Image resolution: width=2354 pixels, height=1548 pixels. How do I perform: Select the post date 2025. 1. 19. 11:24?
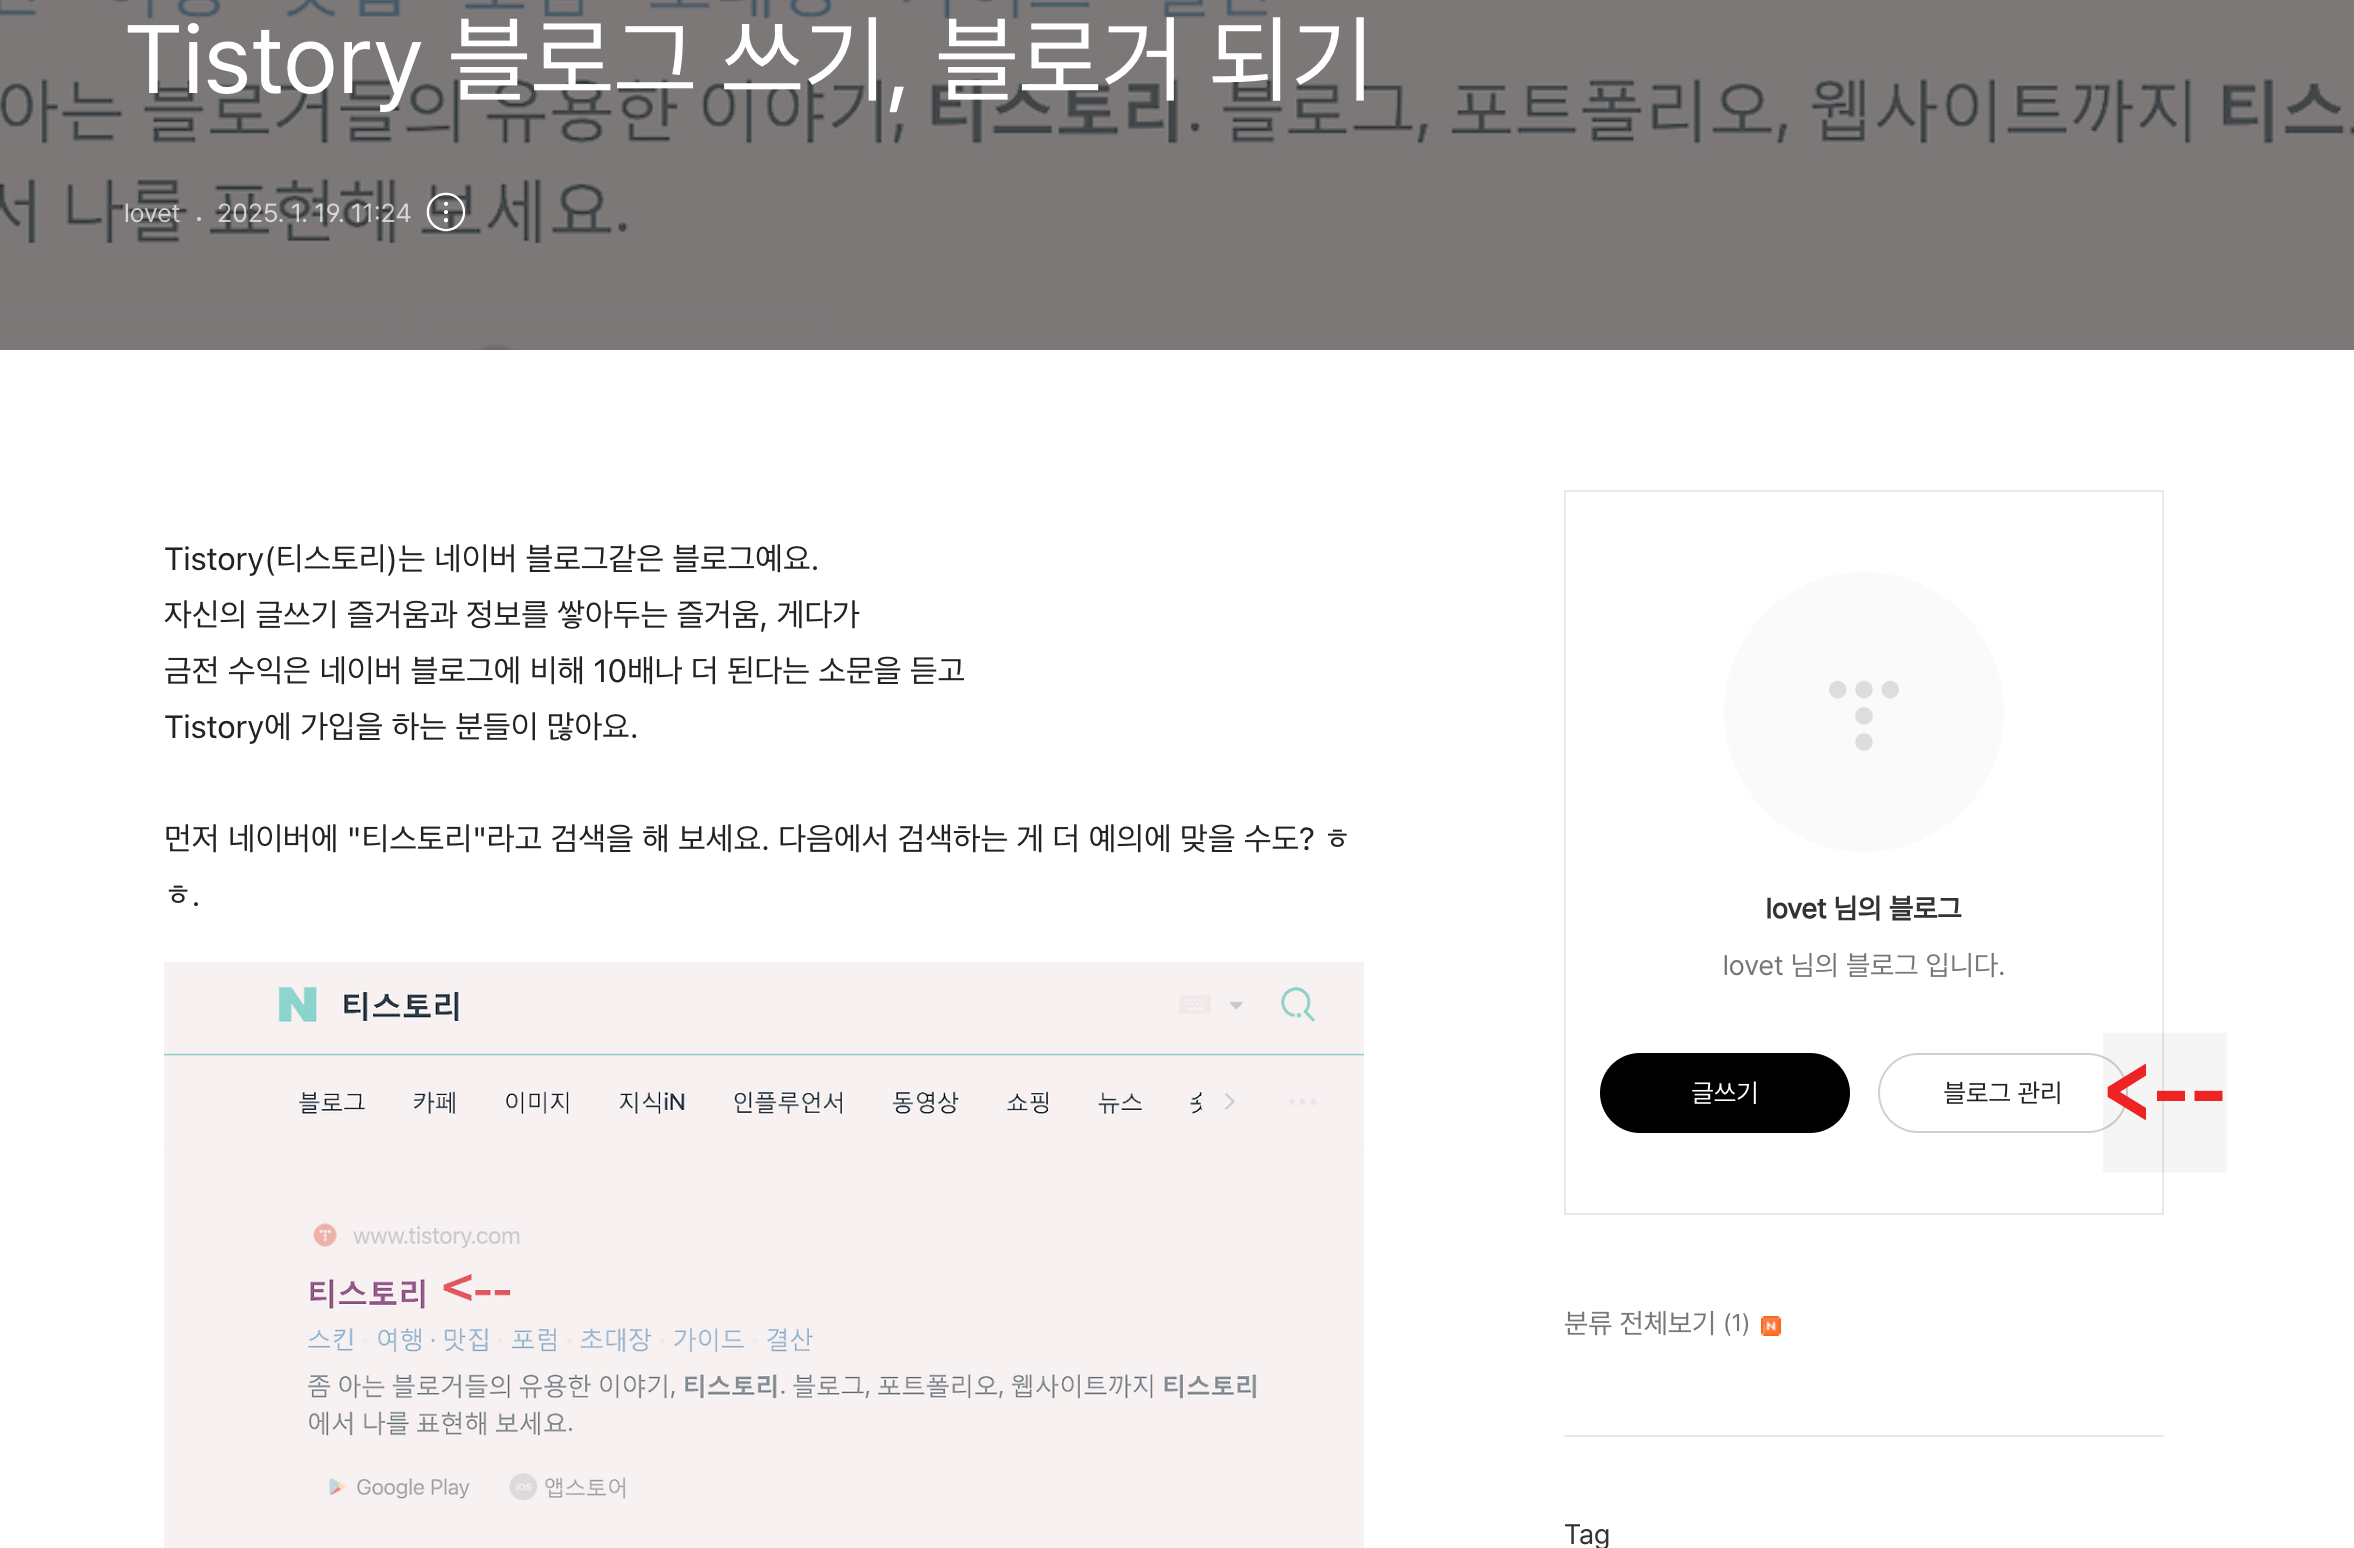[x=314, y=213]
